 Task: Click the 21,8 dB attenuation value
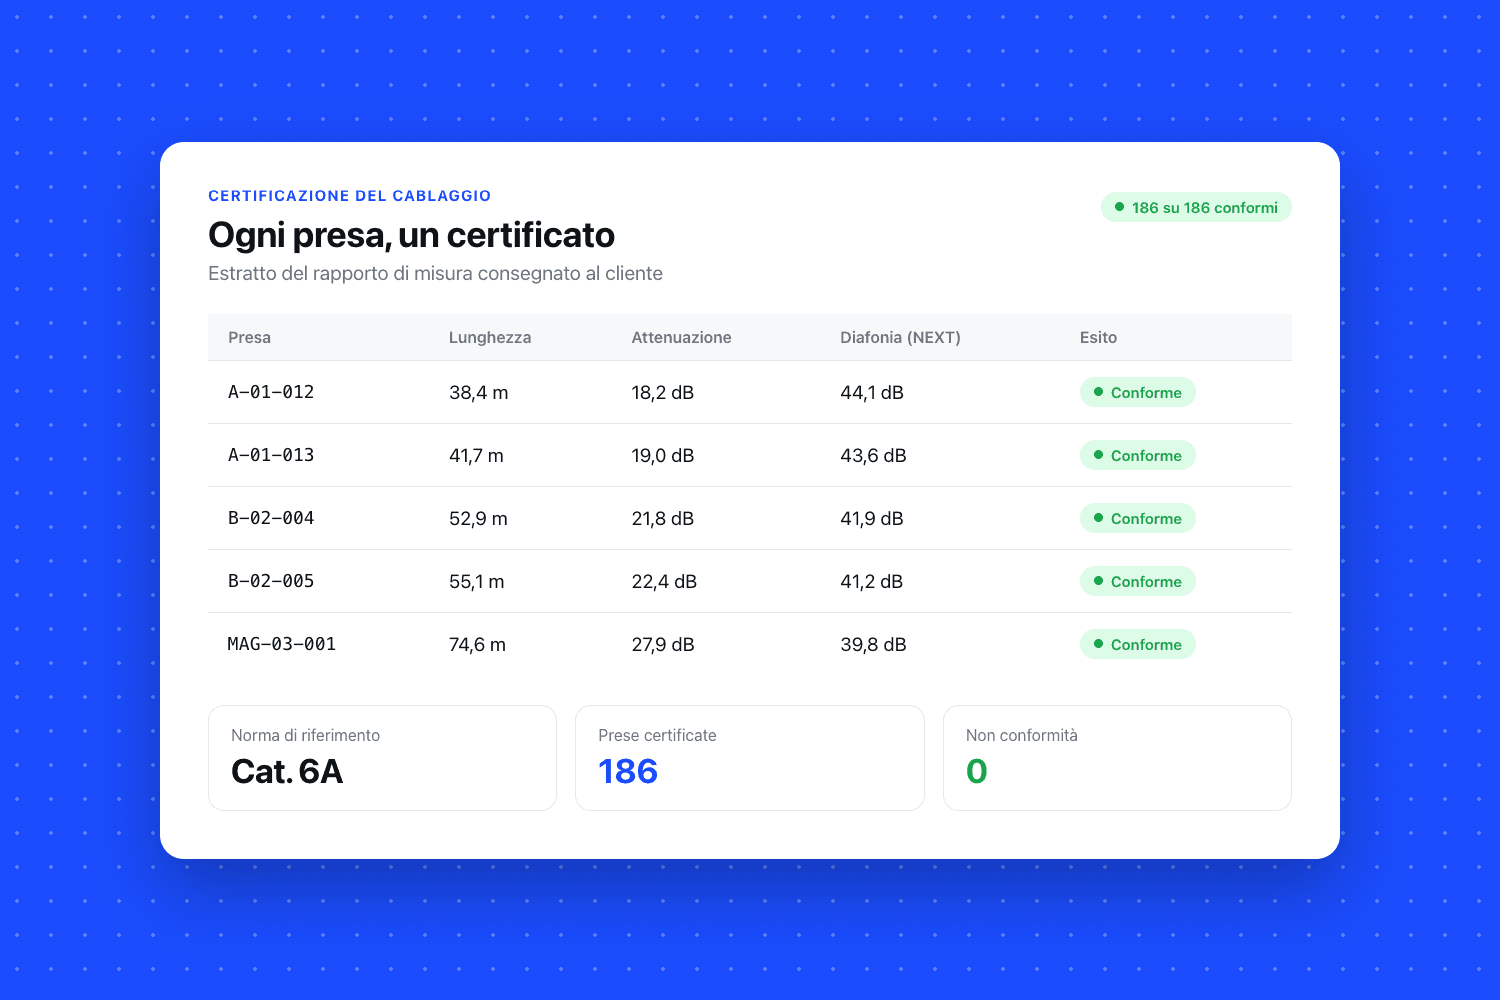coord(662,518)
